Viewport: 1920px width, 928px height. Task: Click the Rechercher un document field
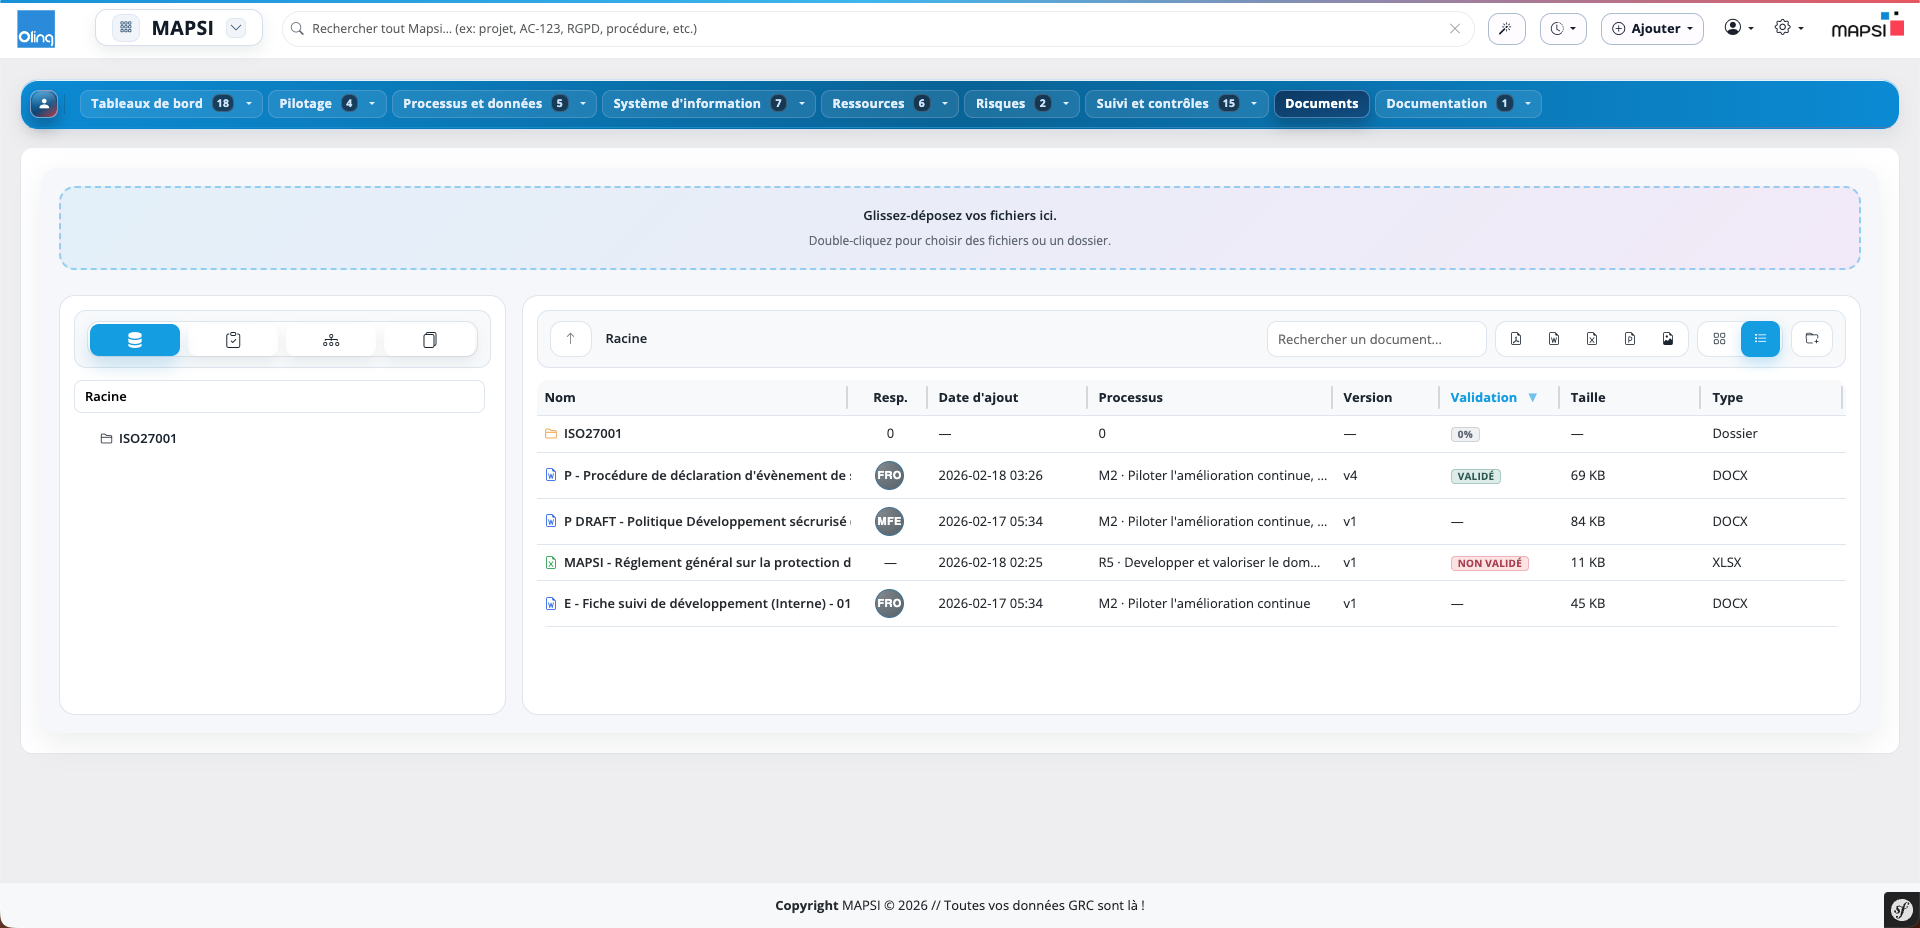click(1376, 339)
